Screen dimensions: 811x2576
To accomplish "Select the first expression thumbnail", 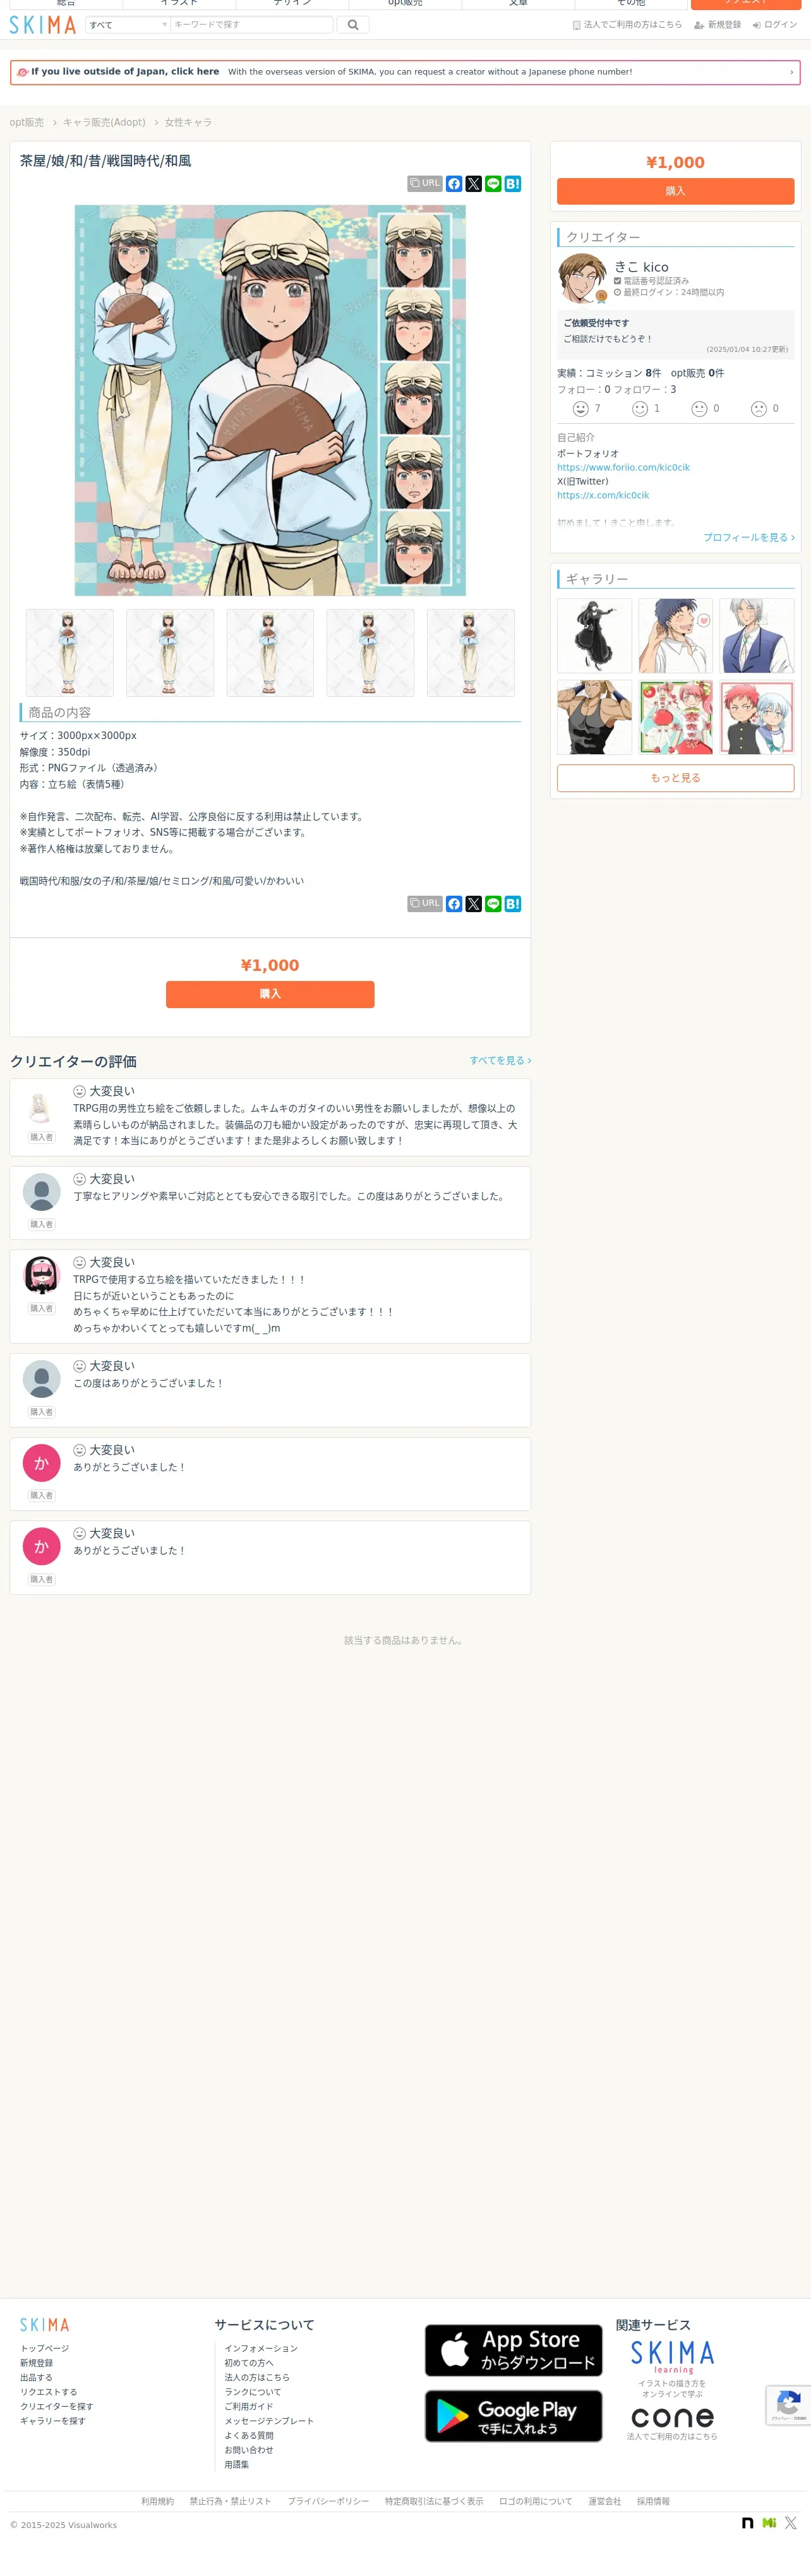I will click(70, 653).
